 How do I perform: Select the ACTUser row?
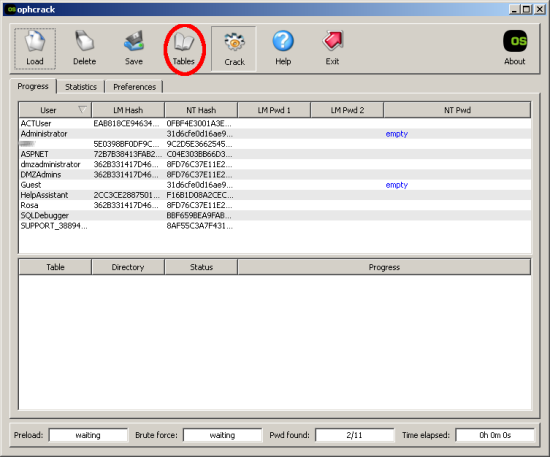pyautogui.click(x=275, y=123)
